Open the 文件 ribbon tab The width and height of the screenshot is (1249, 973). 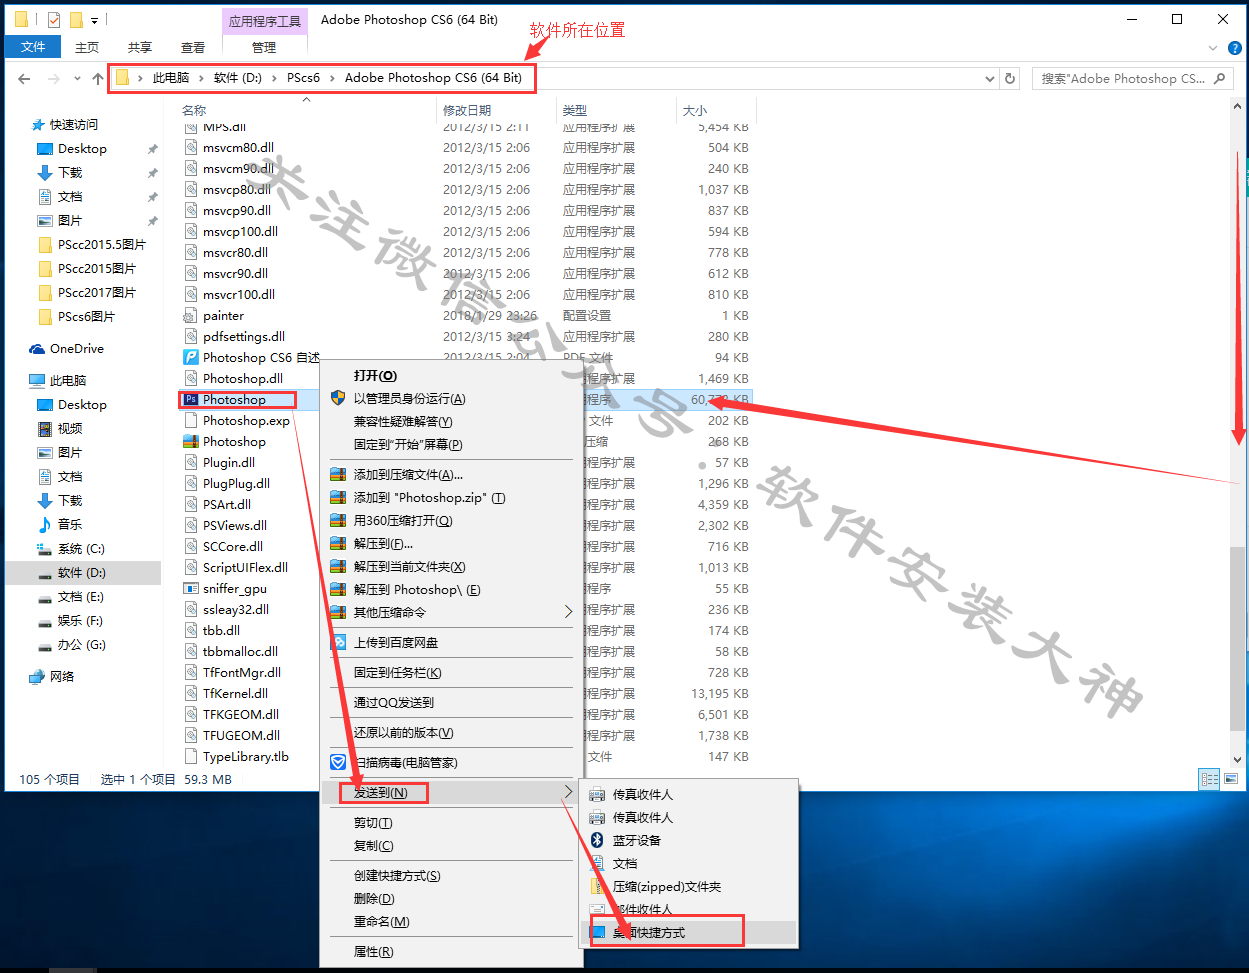33,47
